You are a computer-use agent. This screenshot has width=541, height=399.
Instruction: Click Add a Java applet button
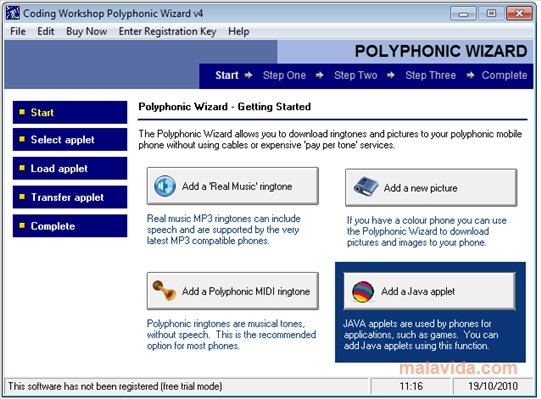(429, 291)
